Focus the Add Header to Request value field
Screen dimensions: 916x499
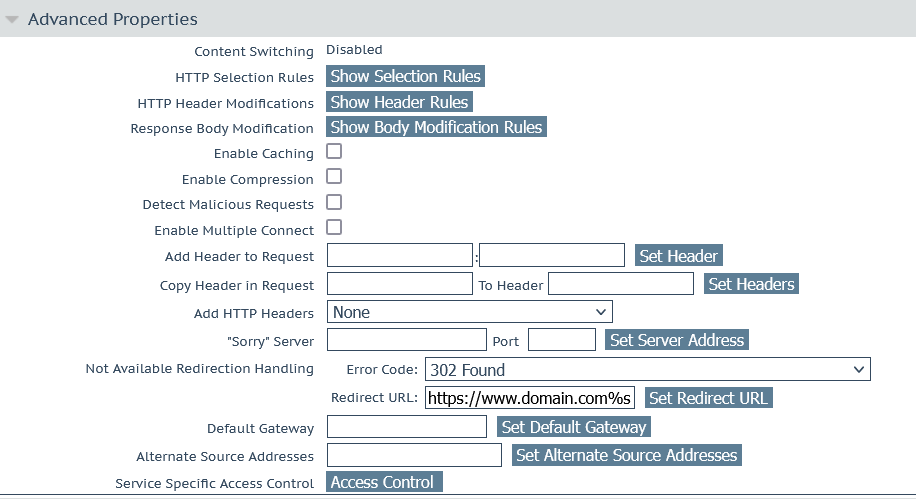552,255
